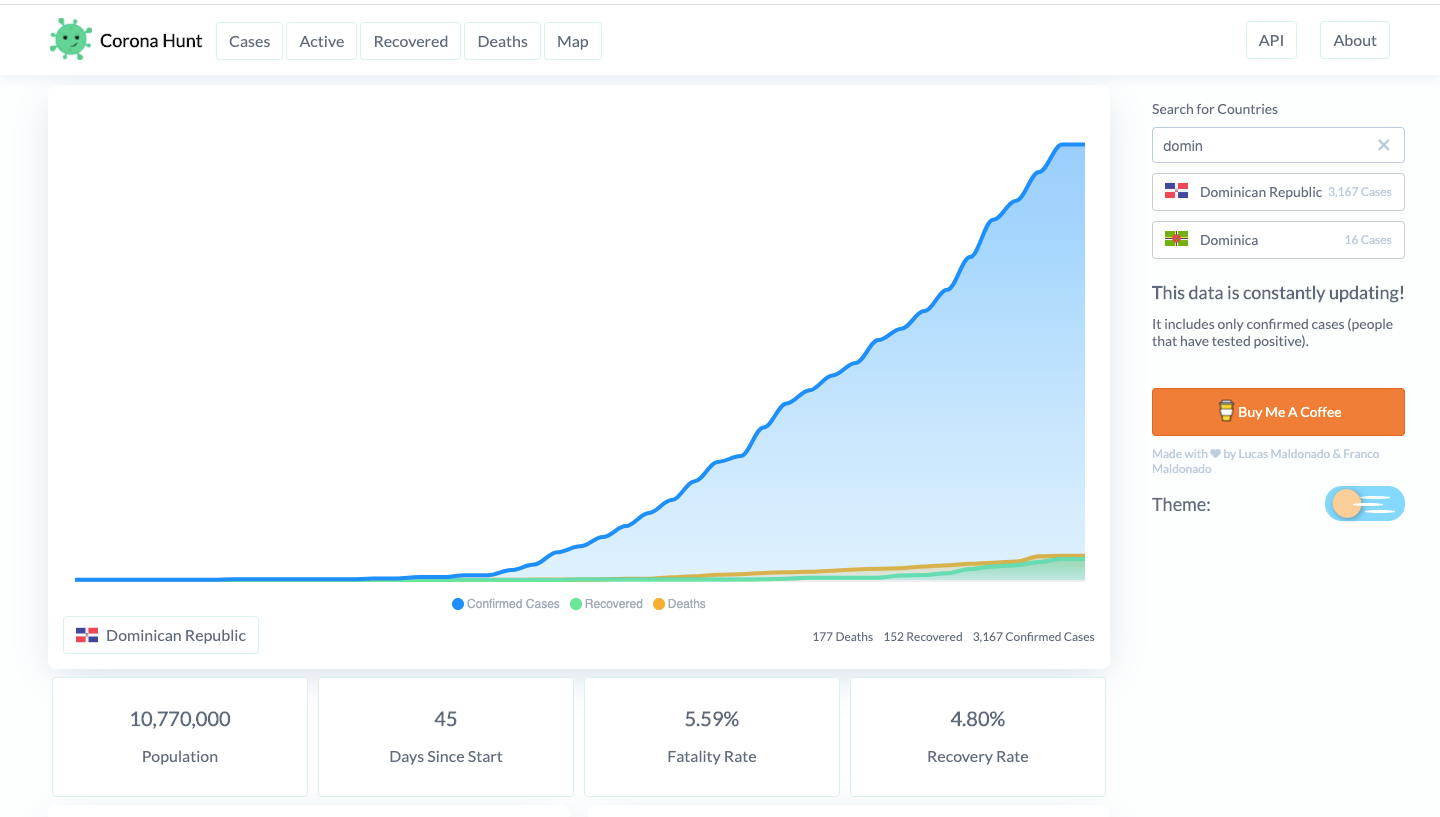Image resolution: width=1440 pixels, height=817 pixels.
Task: Toggle the light/dark Theme switch
Action: point(1364,504)
